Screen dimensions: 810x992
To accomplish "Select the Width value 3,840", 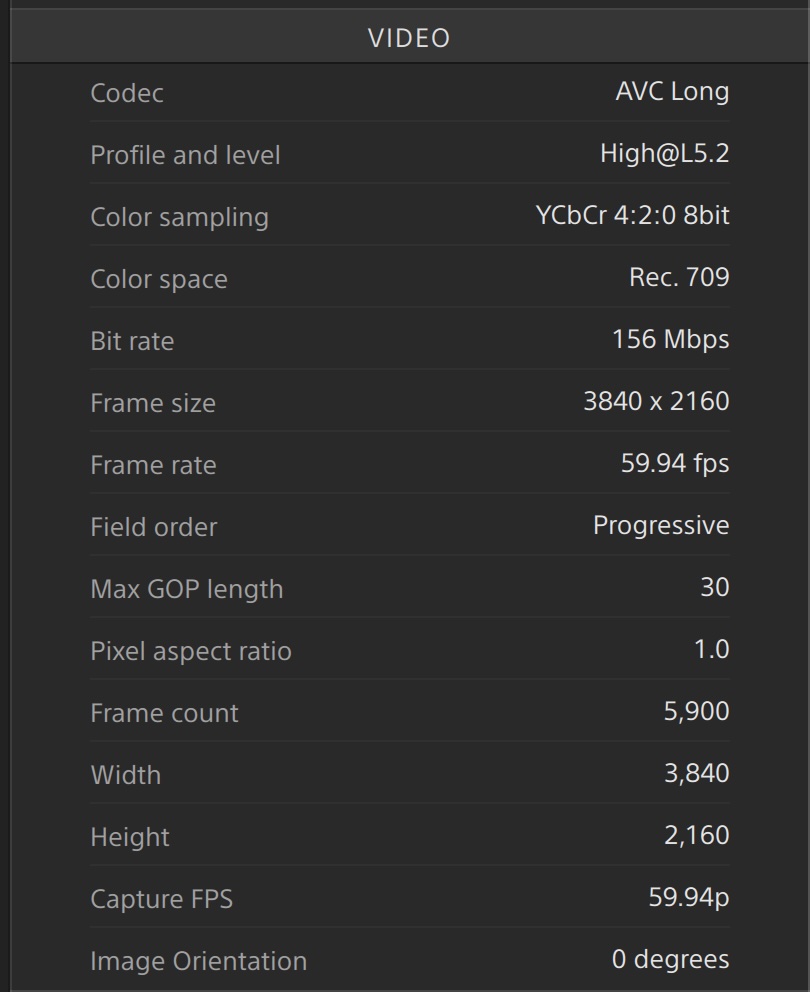I will (x=696, y=774).
